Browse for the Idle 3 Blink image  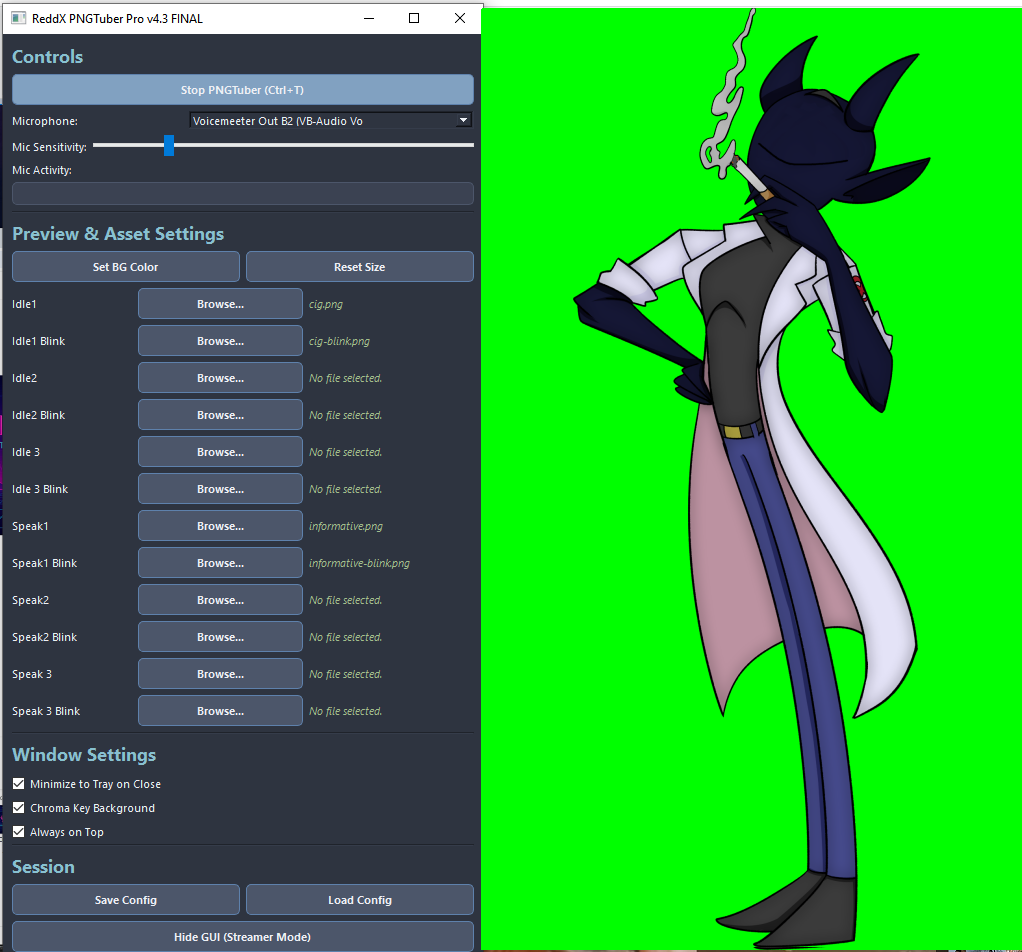point(220,489)
